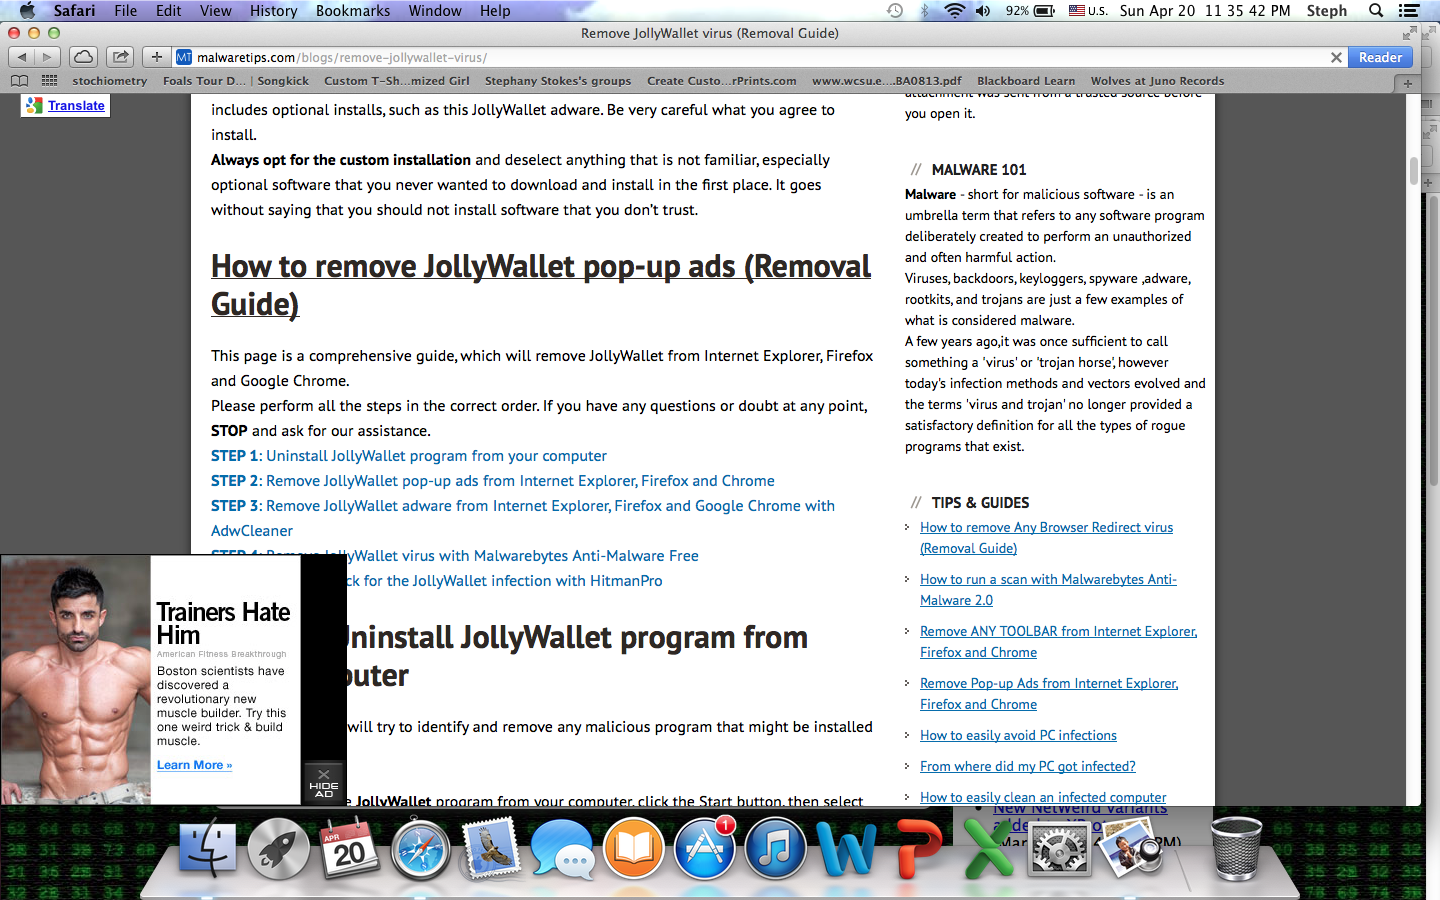This screenshot has height=900, width=1440.
Task: Open the 'Wolves at Juno Records' bookmark
Action: click(1157, 81)
